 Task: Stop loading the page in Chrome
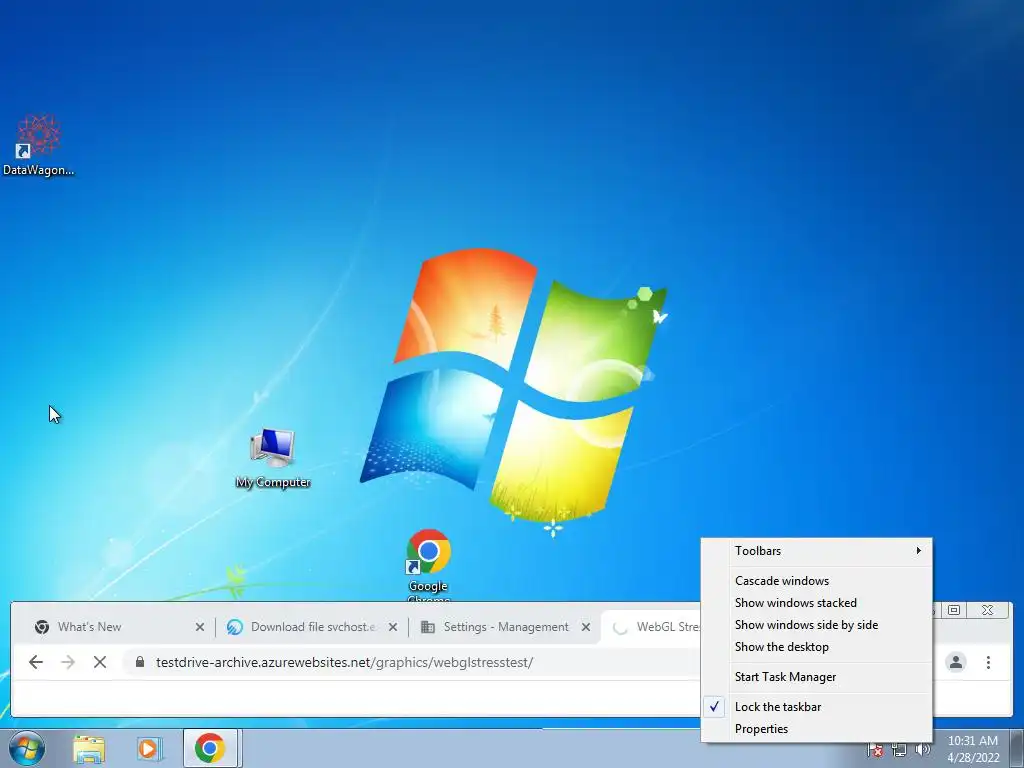(100, 662)
